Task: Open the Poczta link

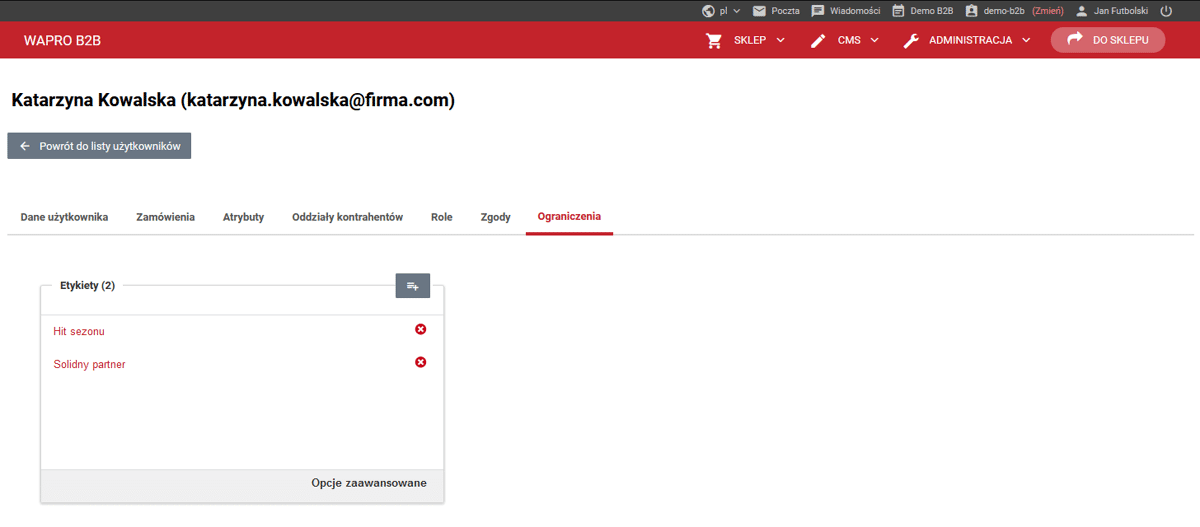Action: coord(785,11)
